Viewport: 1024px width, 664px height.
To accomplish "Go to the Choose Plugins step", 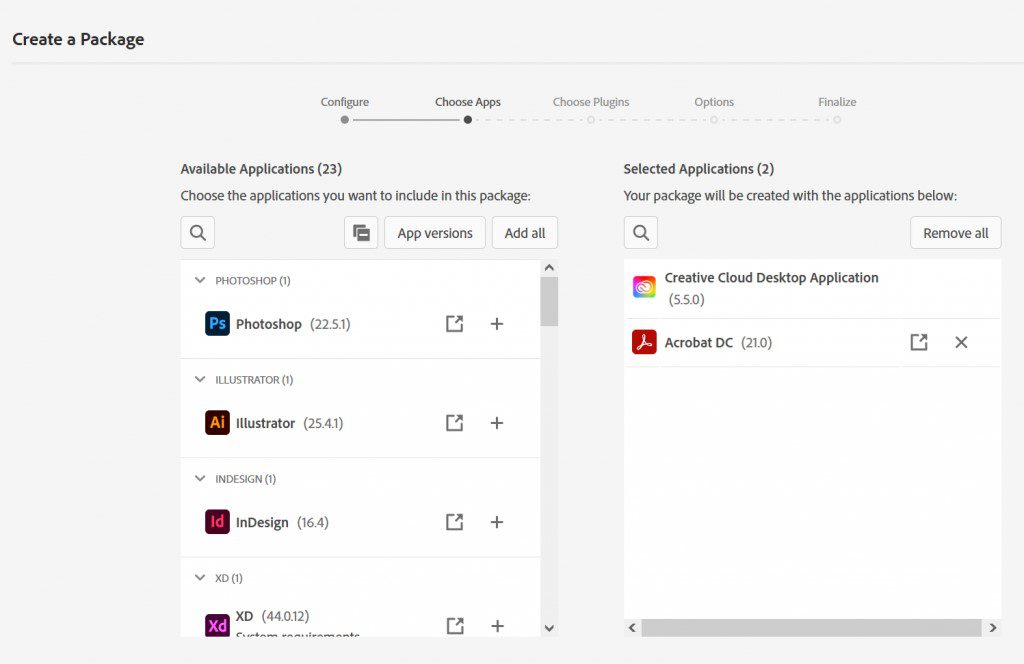I will click(x=591, y=101).
